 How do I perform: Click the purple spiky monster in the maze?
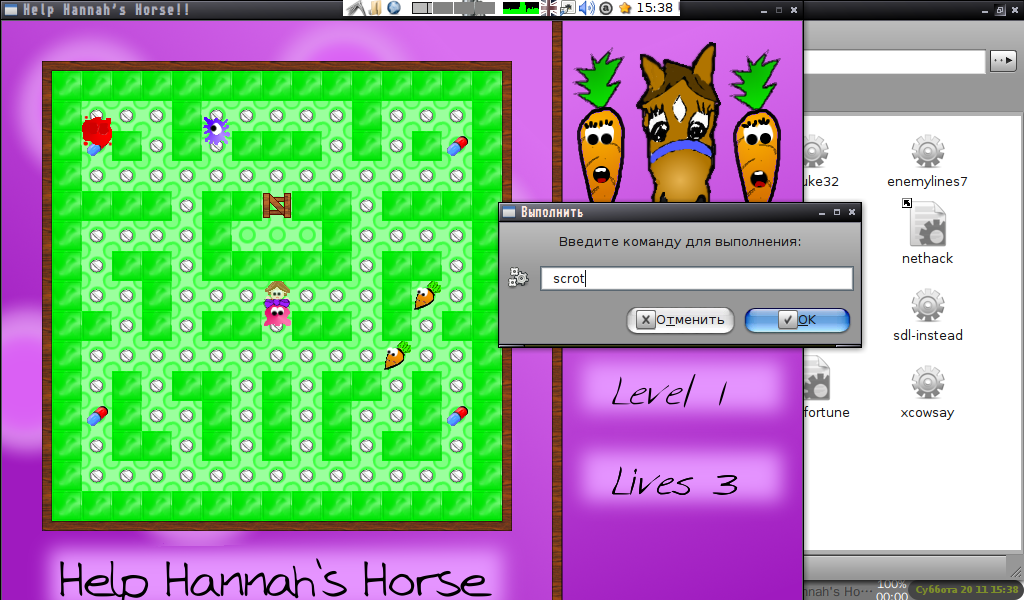(216, 129)
